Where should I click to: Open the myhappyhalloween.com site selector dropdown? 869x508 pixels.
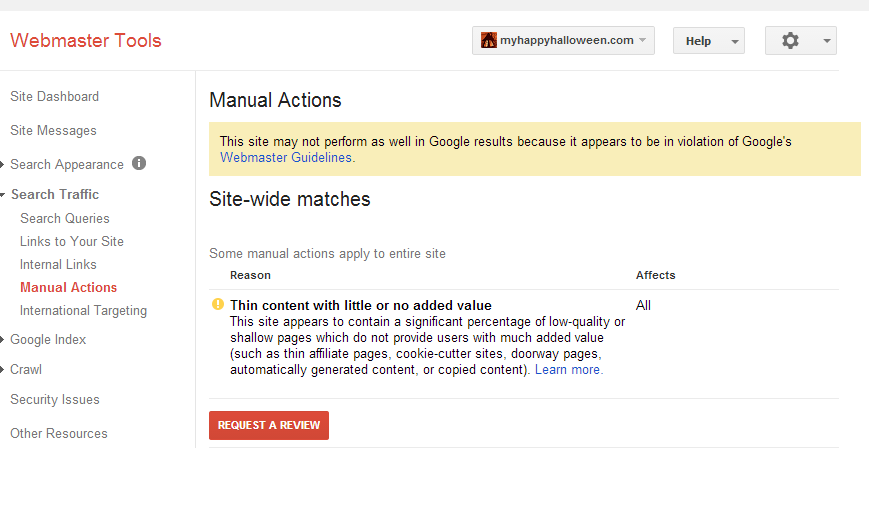point(563,40)
